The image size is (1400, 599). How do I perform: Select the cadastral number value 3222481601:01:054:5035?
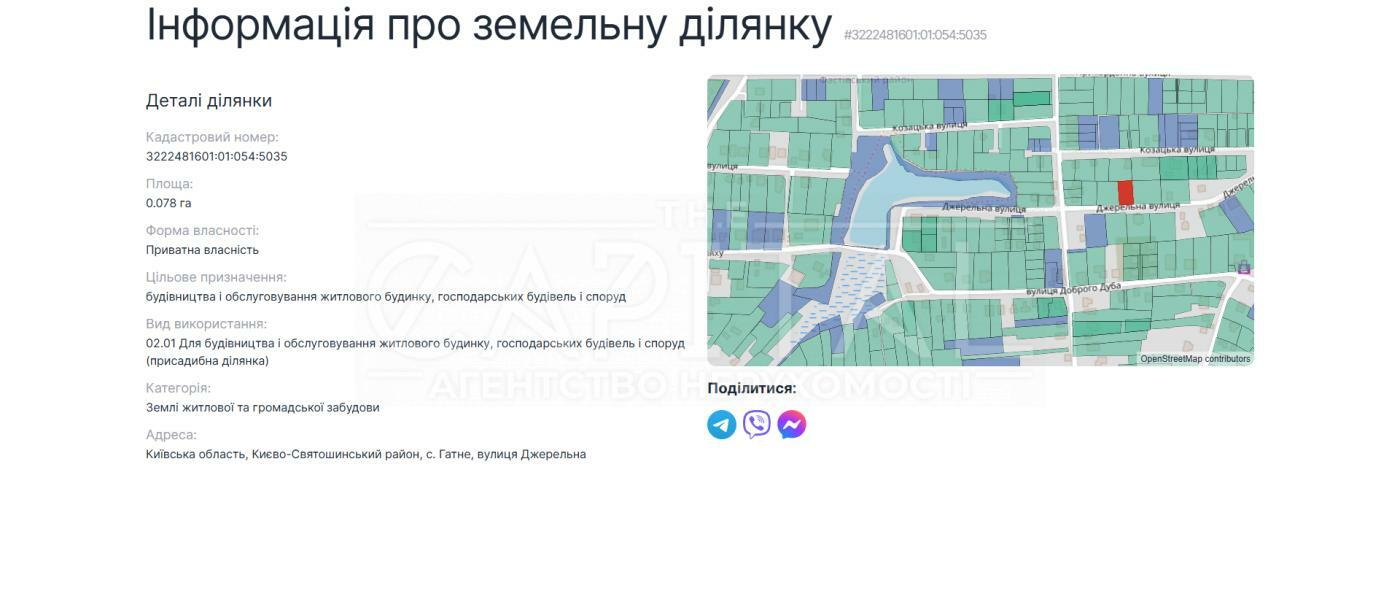217,156
